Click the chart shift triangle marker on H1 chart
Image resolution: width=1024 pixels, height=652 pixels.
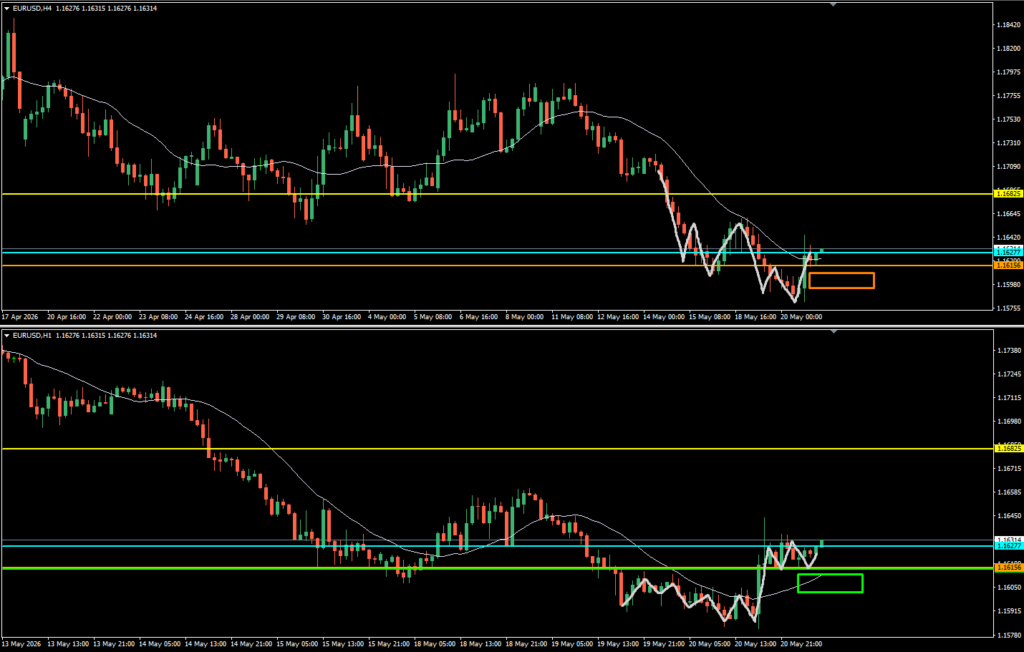[833, 332]
